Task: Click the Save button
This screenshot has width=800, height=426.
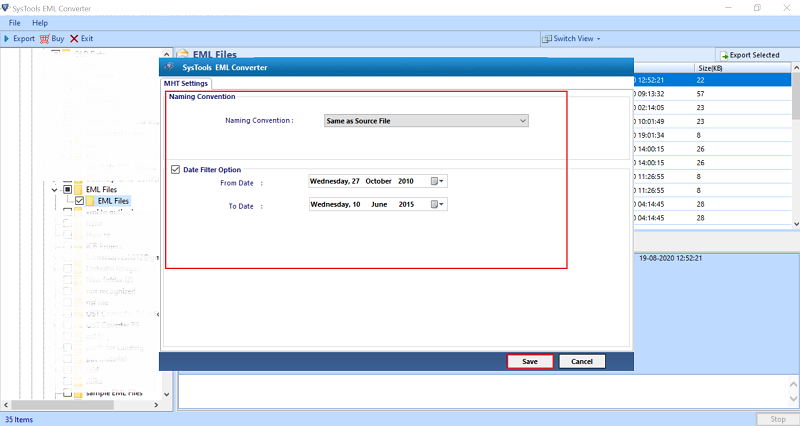Action: coord(530,361)
